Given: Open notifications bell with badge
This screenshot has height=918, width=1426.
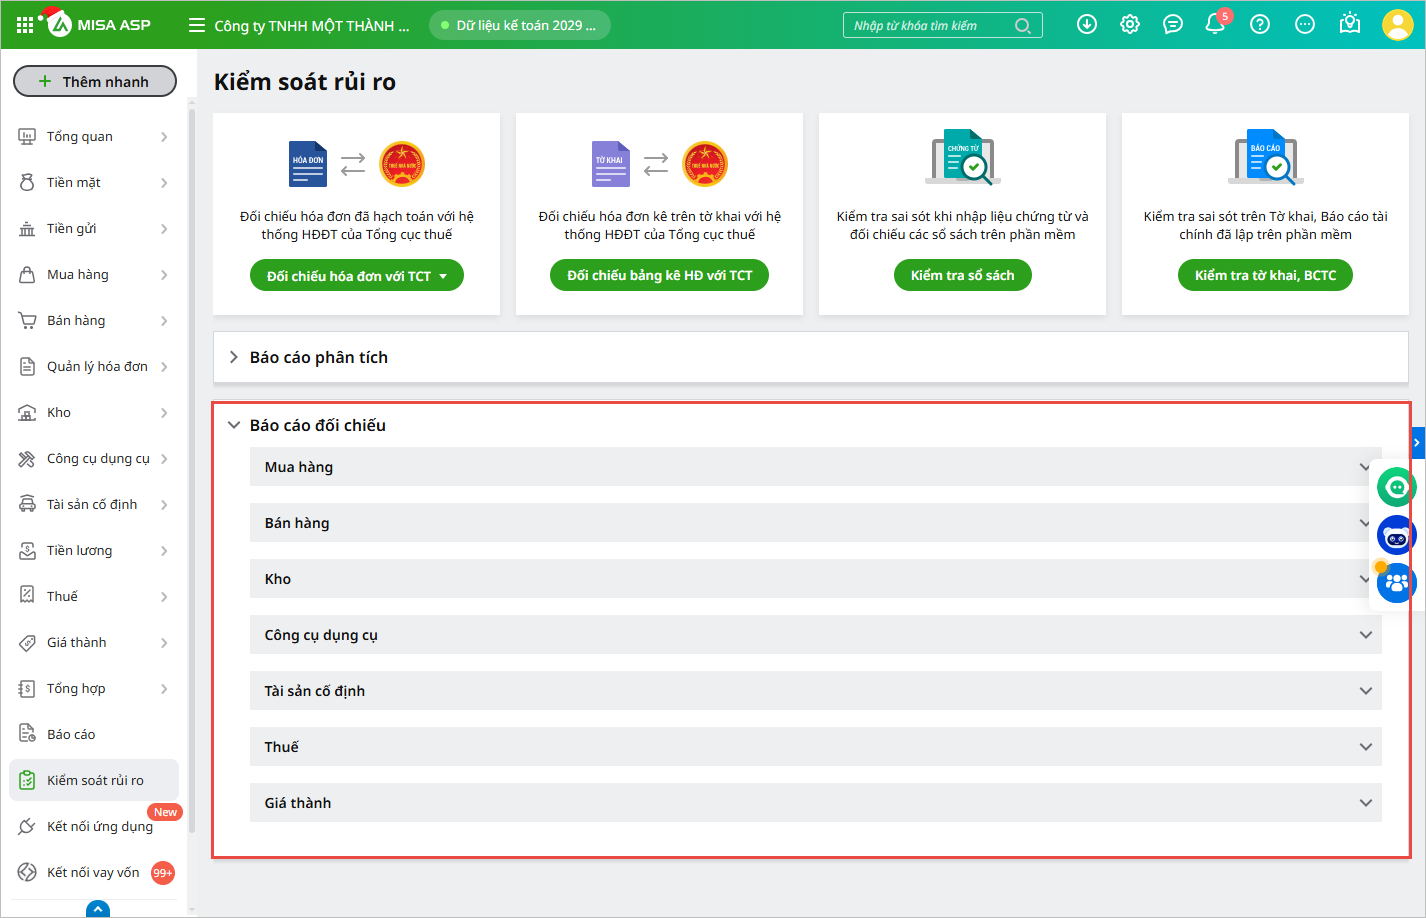Looking at the screenshot, I should pyautogui.click(x=1215, y=25).
